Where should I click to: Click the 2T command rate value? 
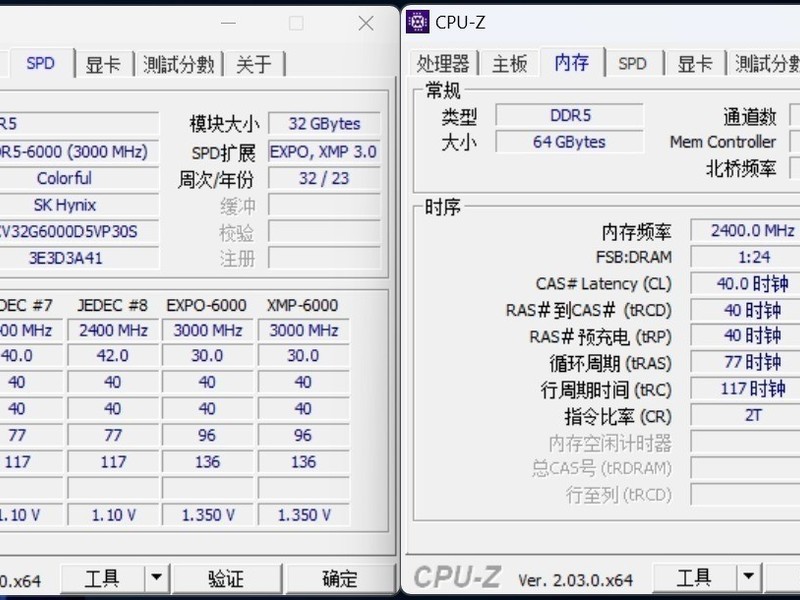(x=746, y=415)
